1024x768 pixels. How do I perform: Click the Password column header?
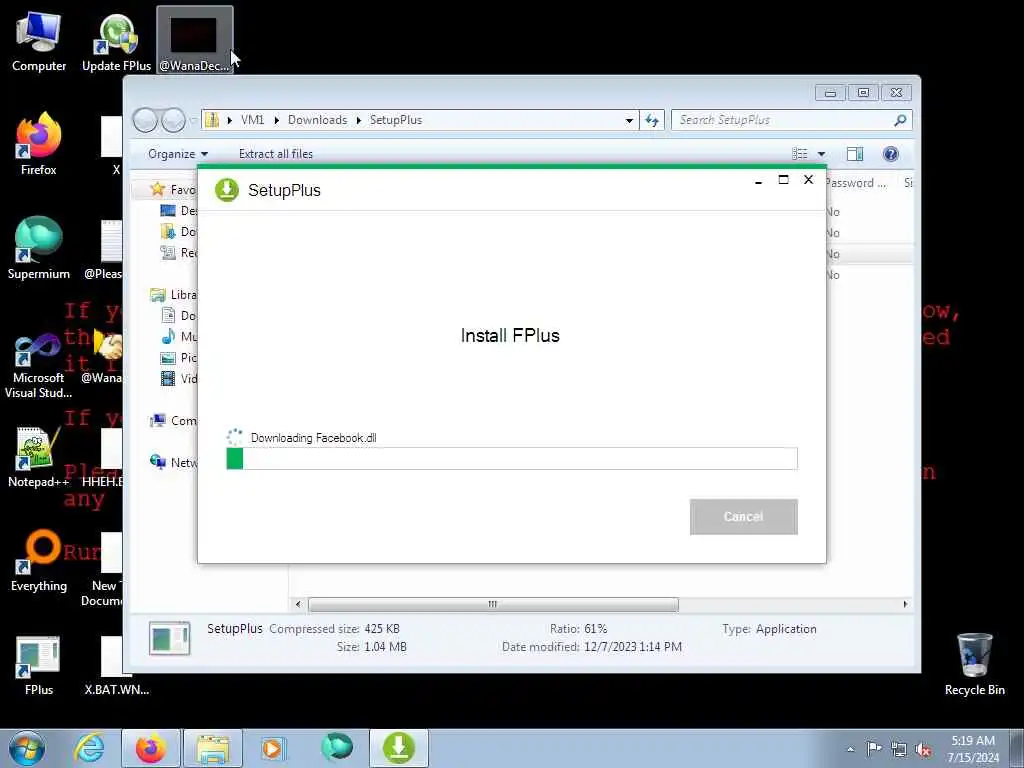856,183
